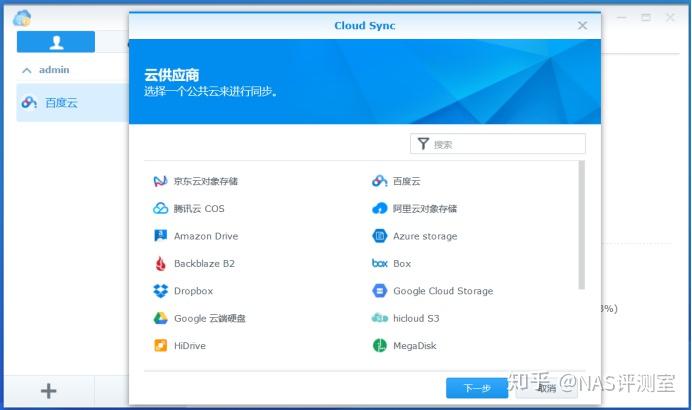Click the 阿里云对象存储 text label
Viewport: 692px width, 410px height.
(x=425, y=208)
